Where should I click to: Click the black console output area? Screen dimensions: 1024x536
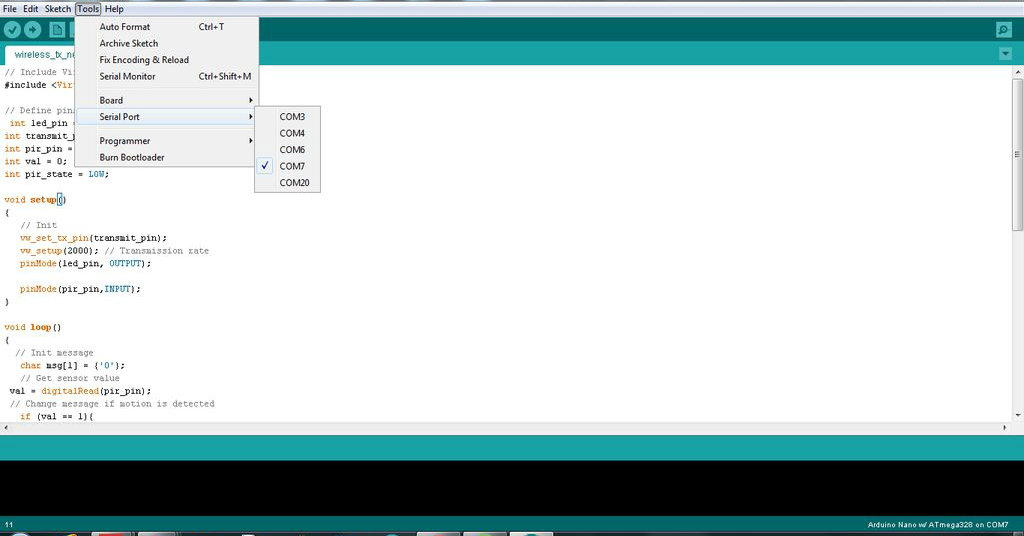coord(512,488)
